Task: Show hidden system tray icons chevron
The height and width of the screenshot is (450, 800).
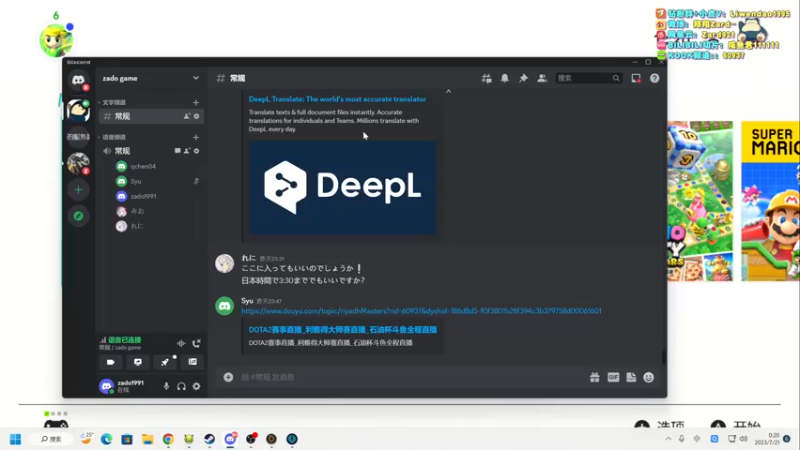Action: (x=668, y=439)
